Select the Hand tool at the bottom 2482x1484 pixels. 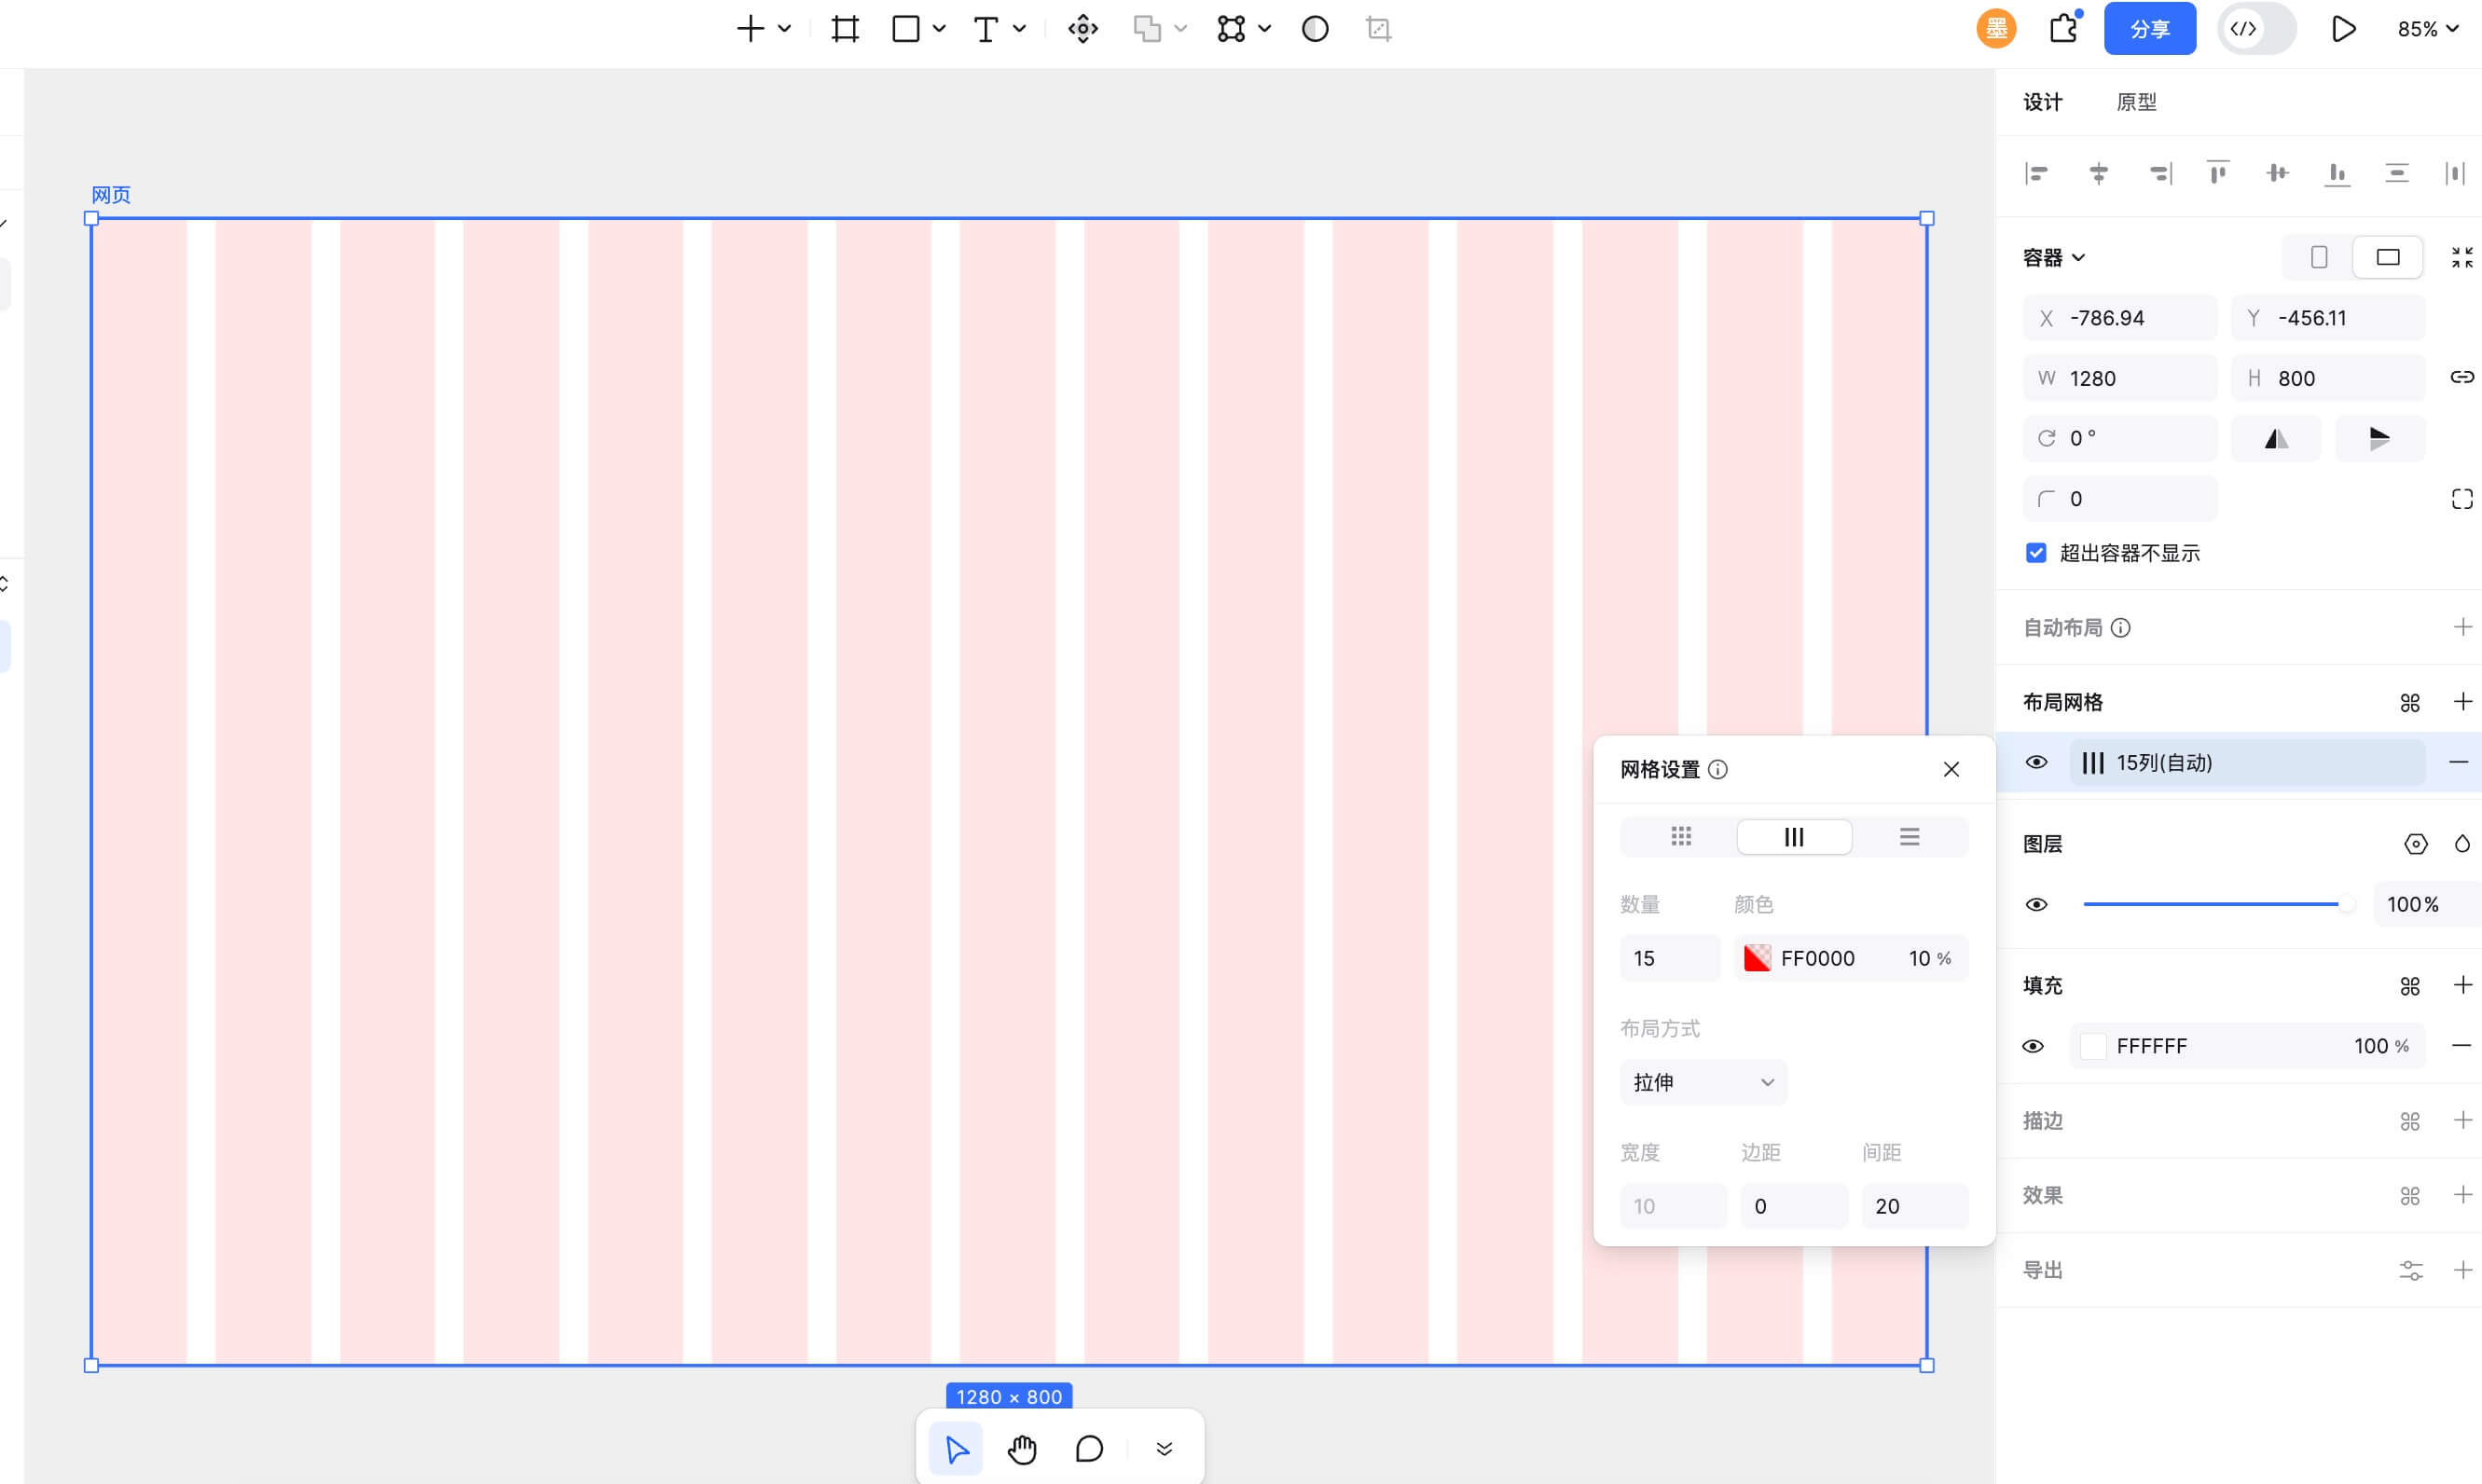tap(1022, 1448)
